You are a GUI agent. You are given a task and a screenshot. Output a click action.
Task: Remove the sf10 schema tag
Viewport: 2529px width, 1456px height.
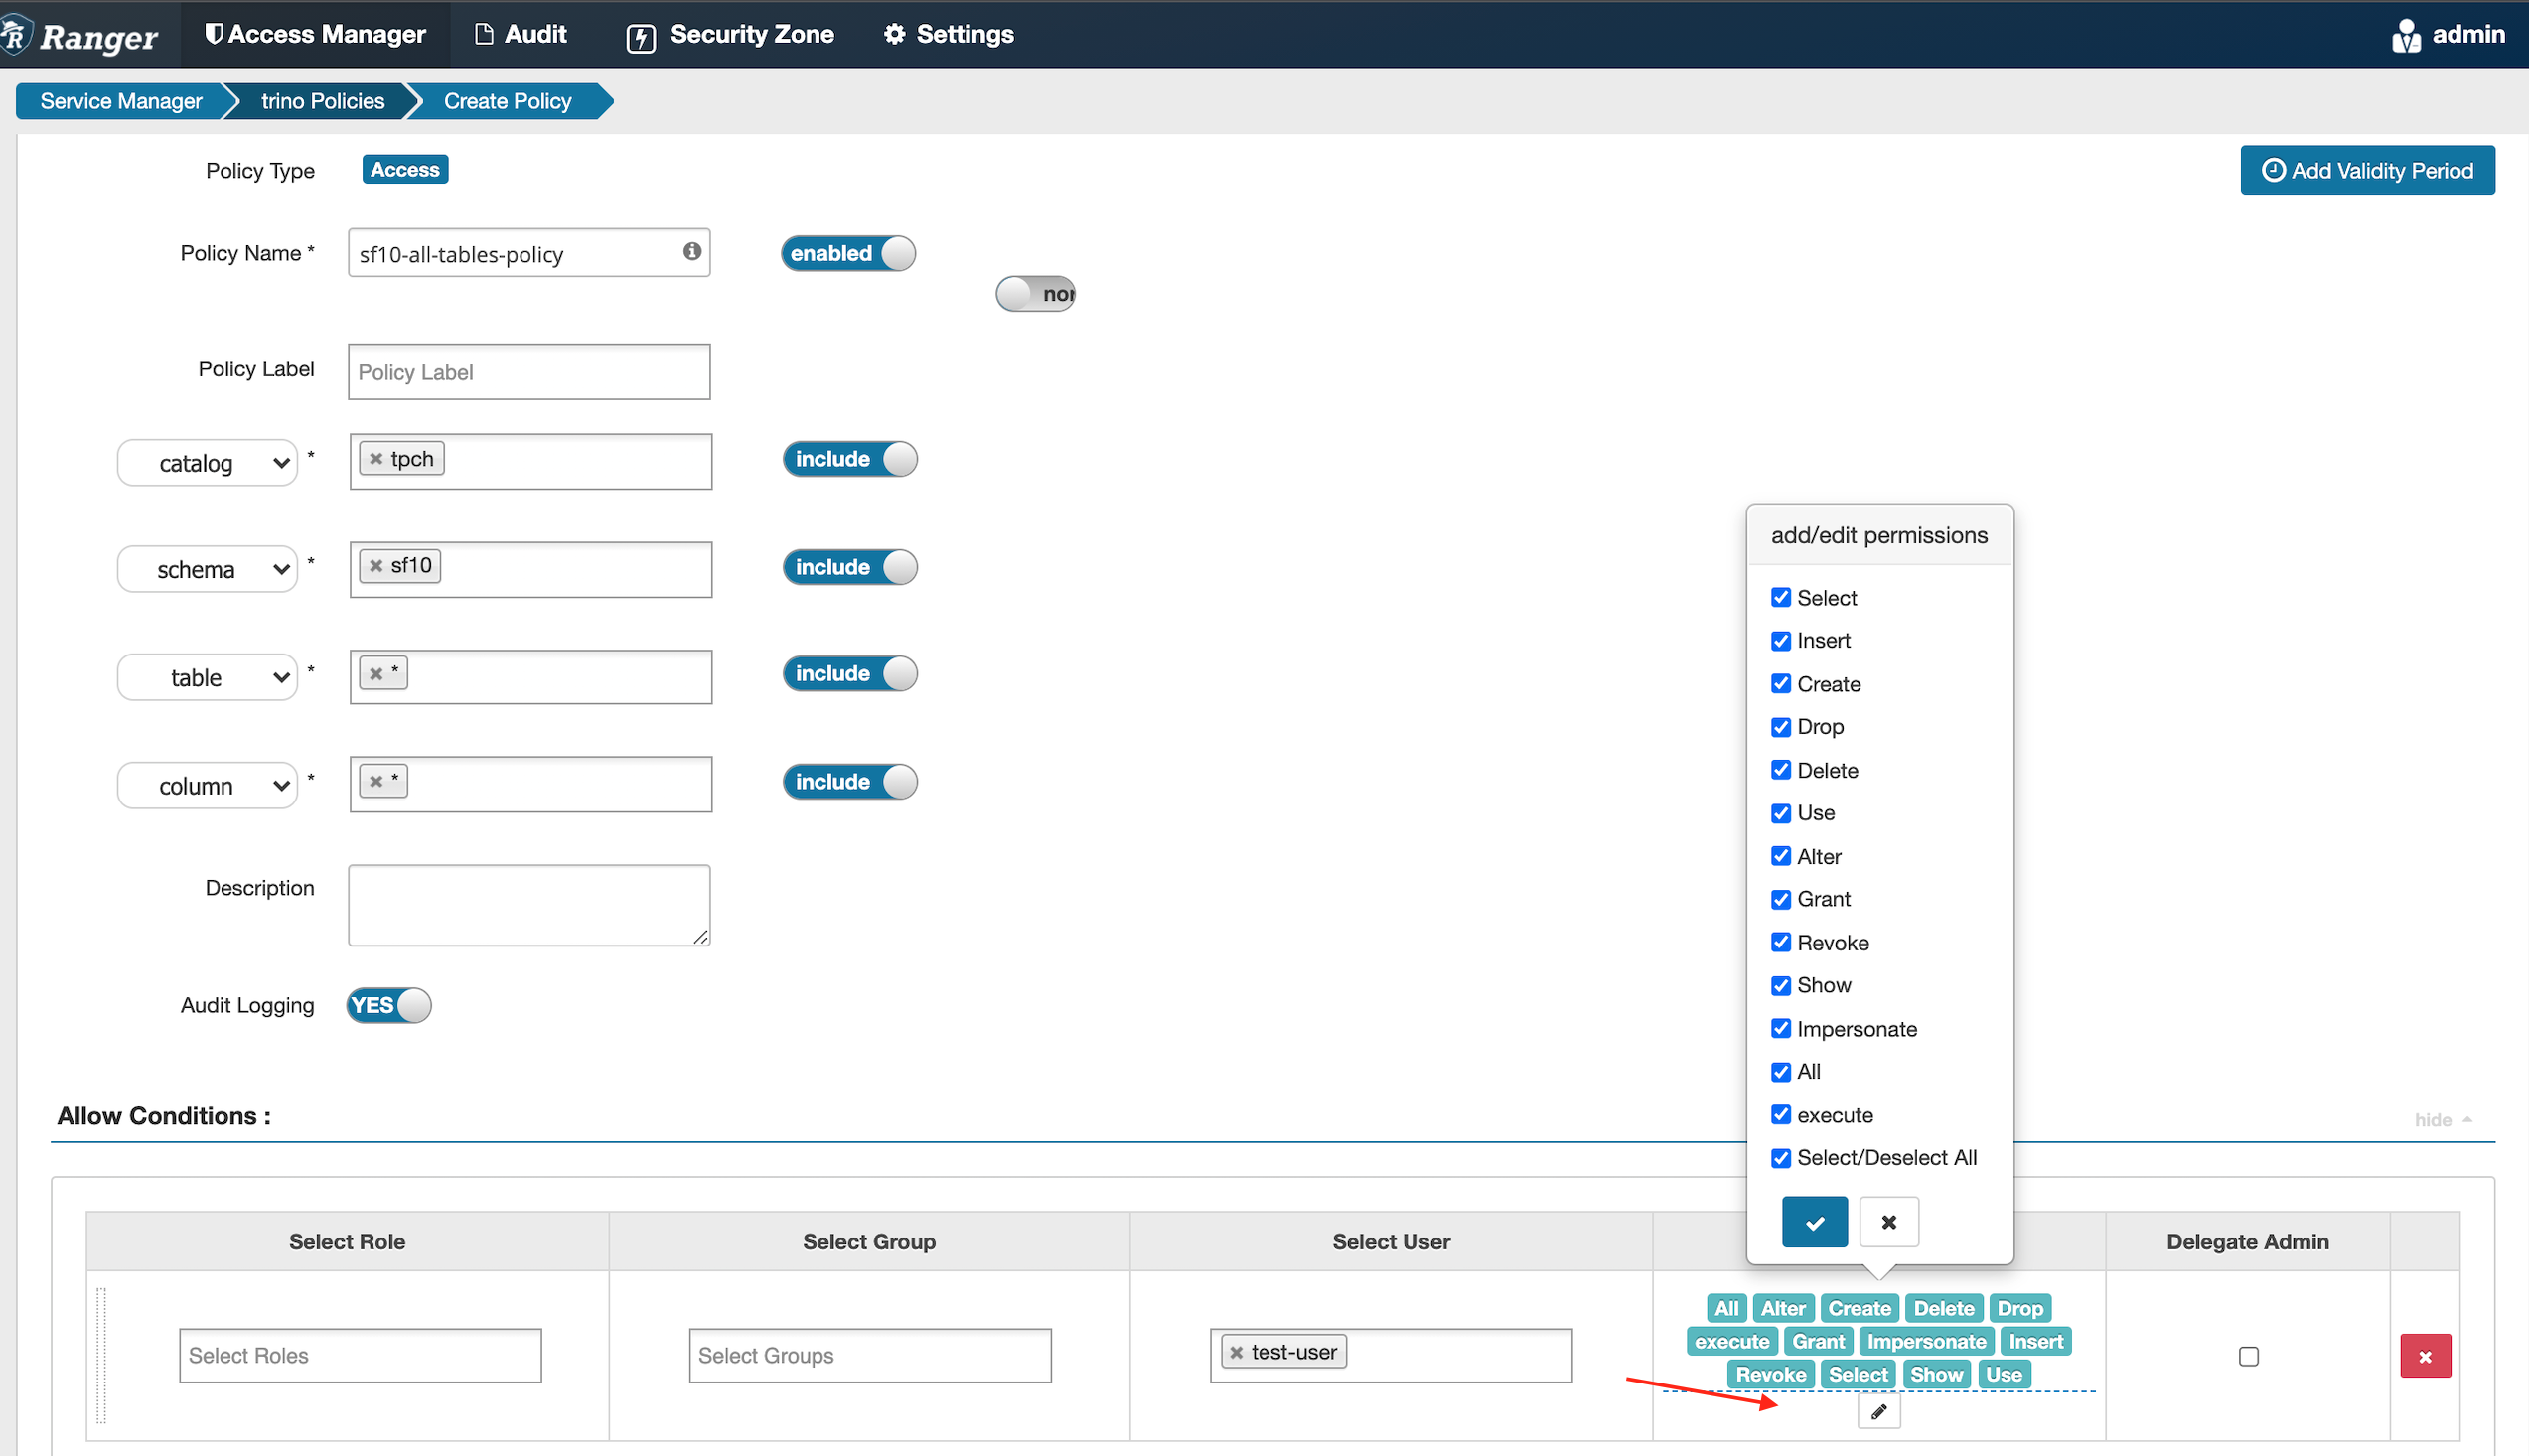click(377, 566)
